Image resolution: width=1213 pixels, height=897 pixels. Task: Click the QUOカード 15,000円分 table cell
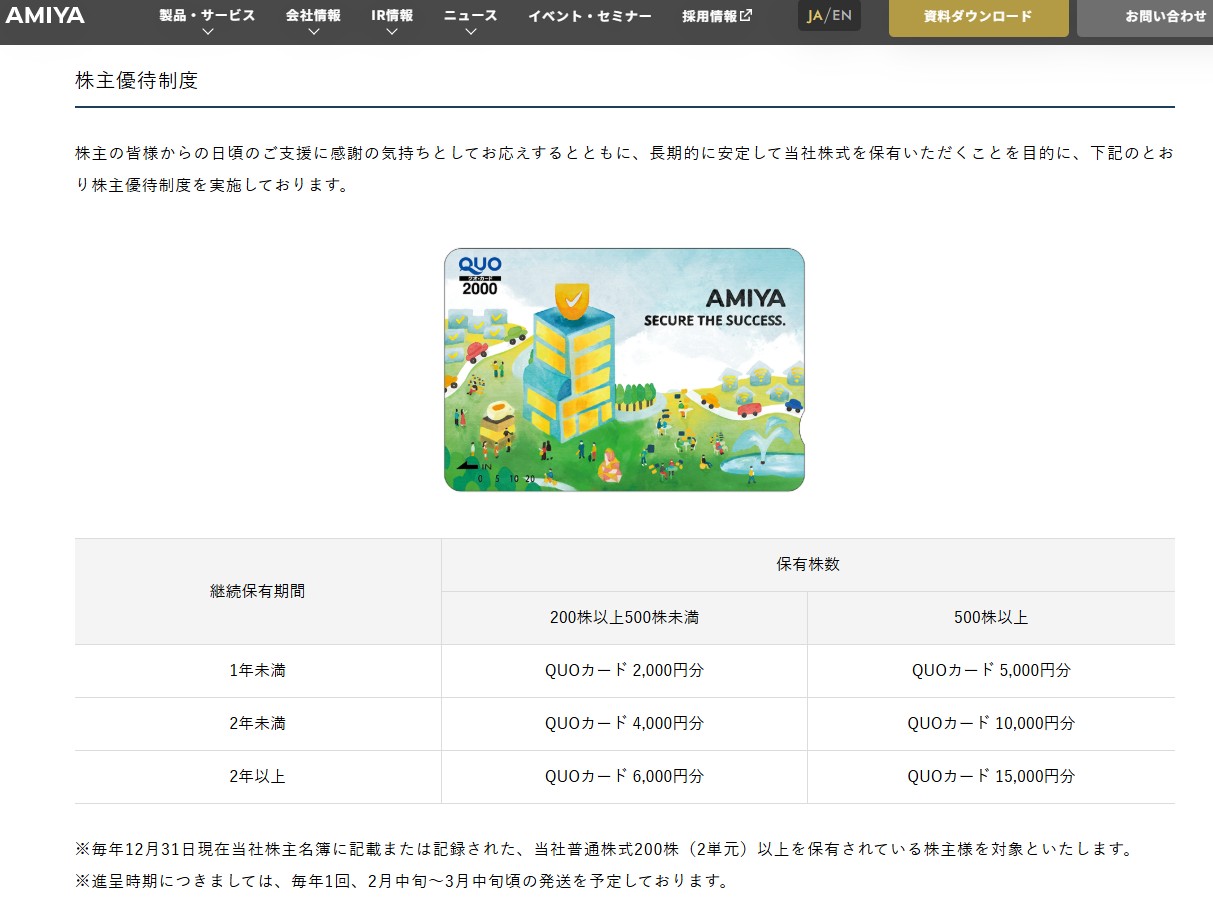pyautogui.click(x=990, y=776)
